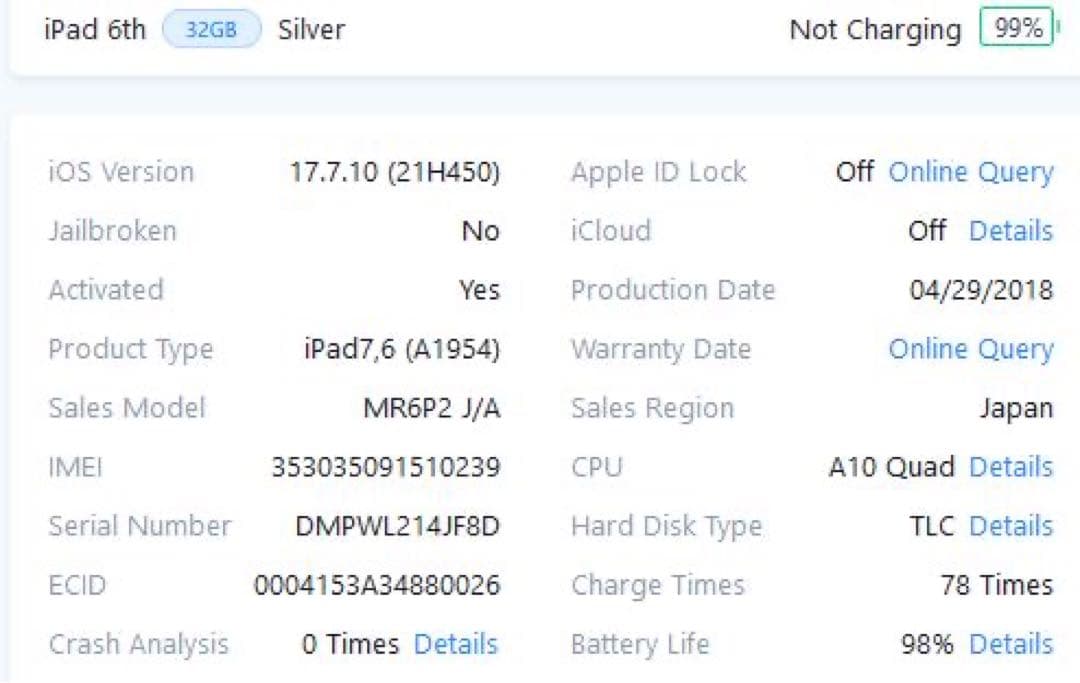Click the 32GB capacity badge

(x=211, y=29)
